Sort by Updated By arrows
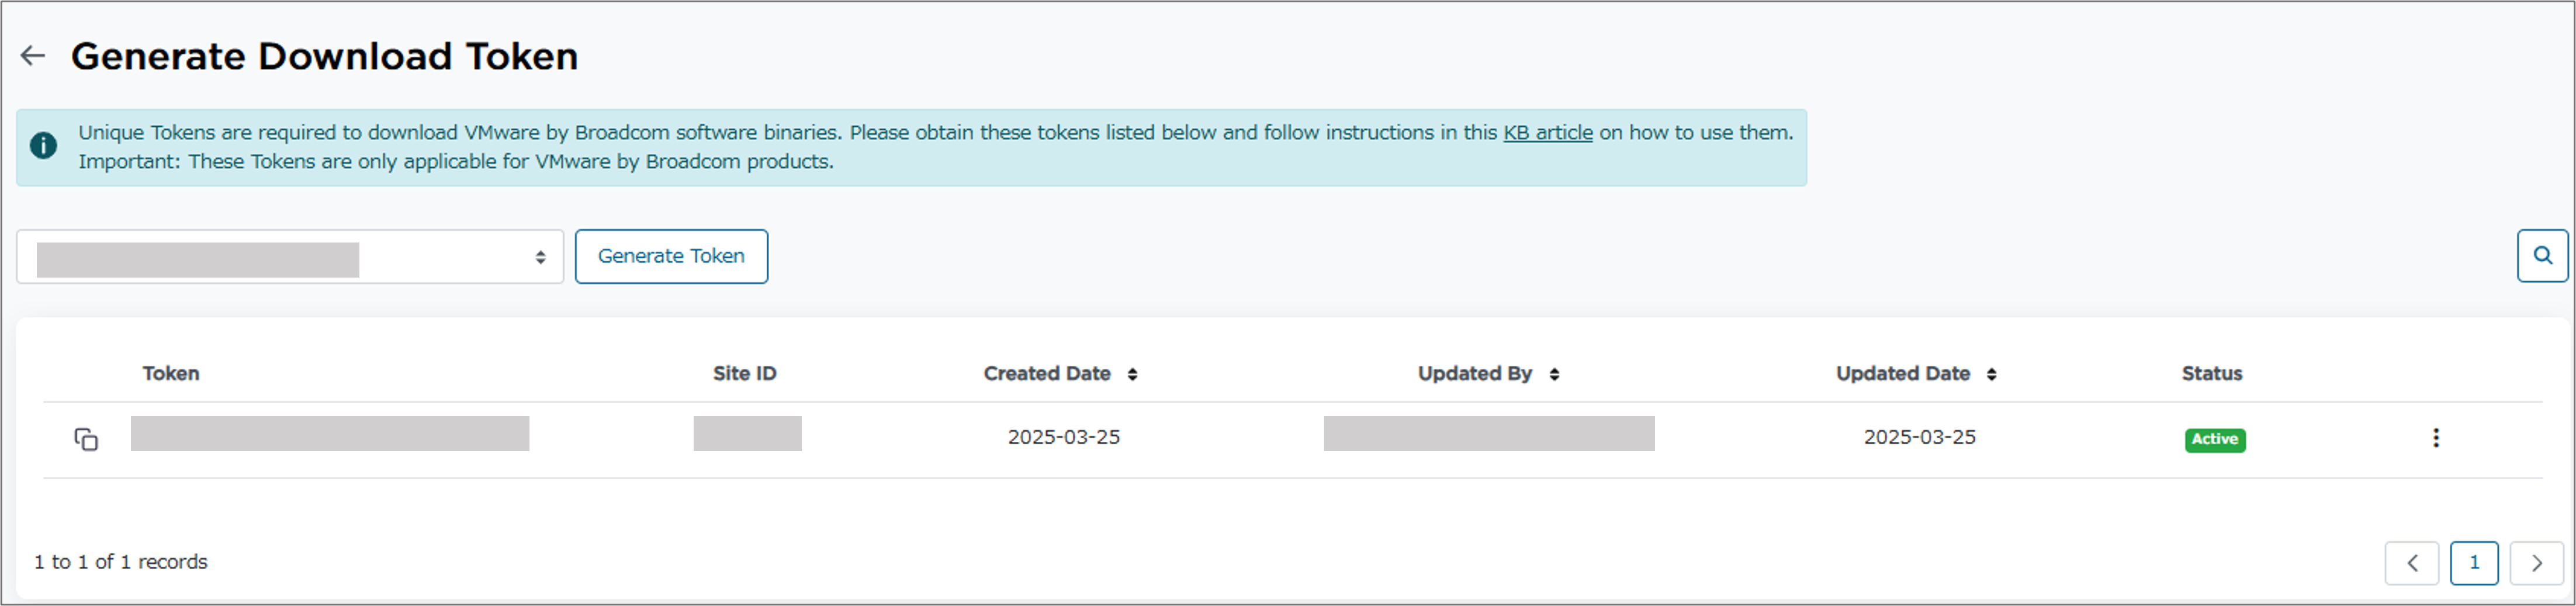 point(1554,374)
